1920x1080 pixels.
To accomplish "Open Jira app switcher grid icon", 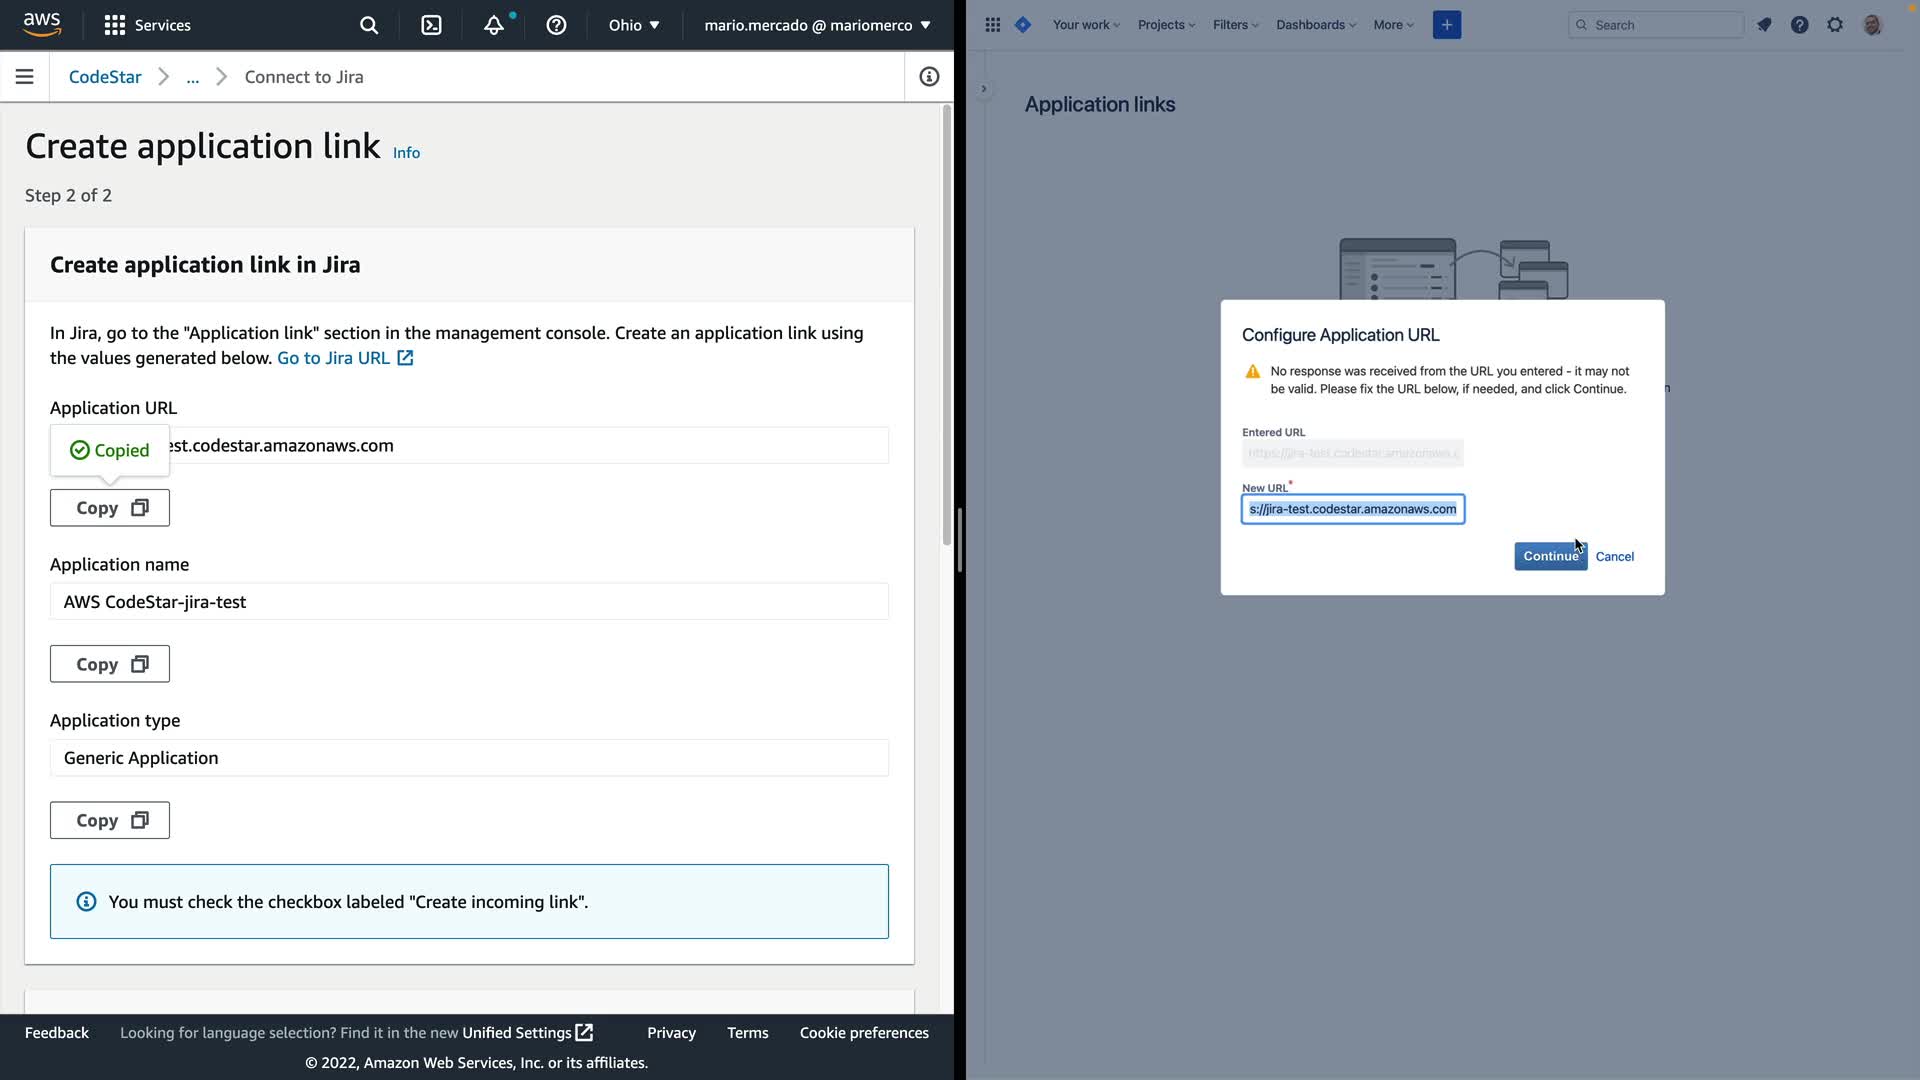I will click(992, 25).
